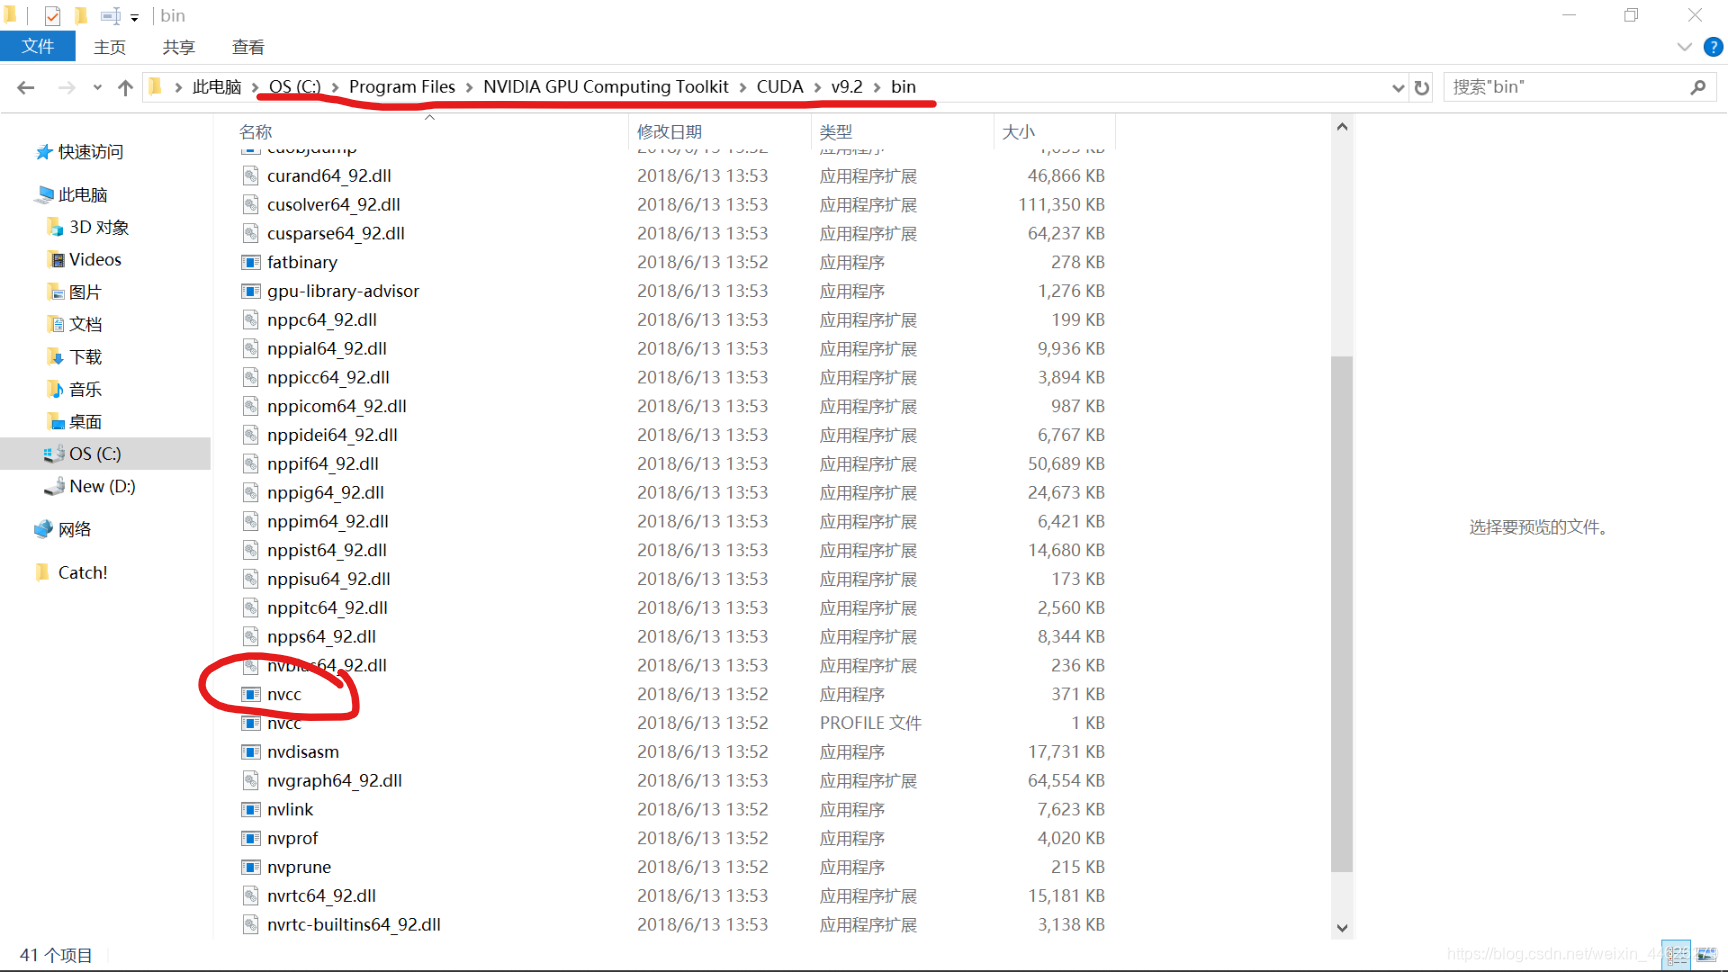This screenshot has width=1728, height=972.
Task: Open 3D 对象 folder in sidebar
Action: click(88, 227)
